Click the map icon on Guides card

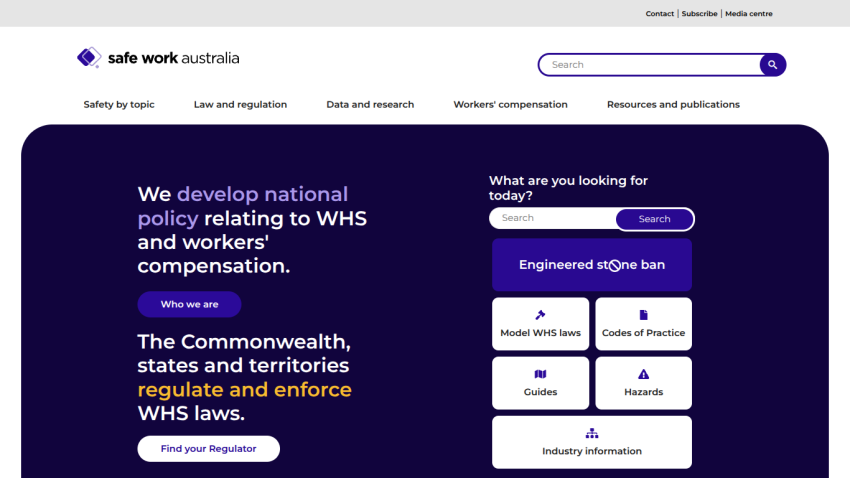pos(540,374)
